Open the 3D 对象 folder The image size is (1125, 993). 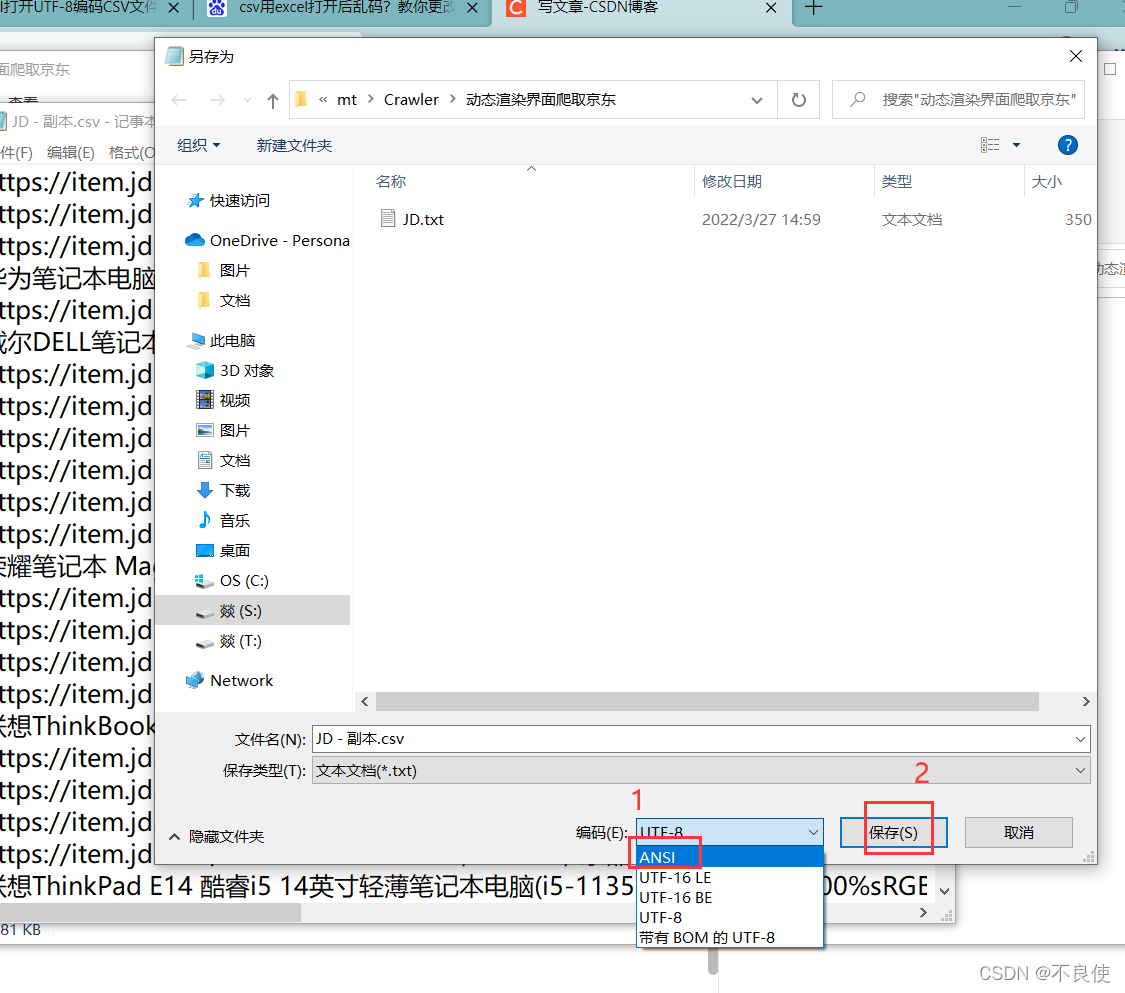[236, 371]
